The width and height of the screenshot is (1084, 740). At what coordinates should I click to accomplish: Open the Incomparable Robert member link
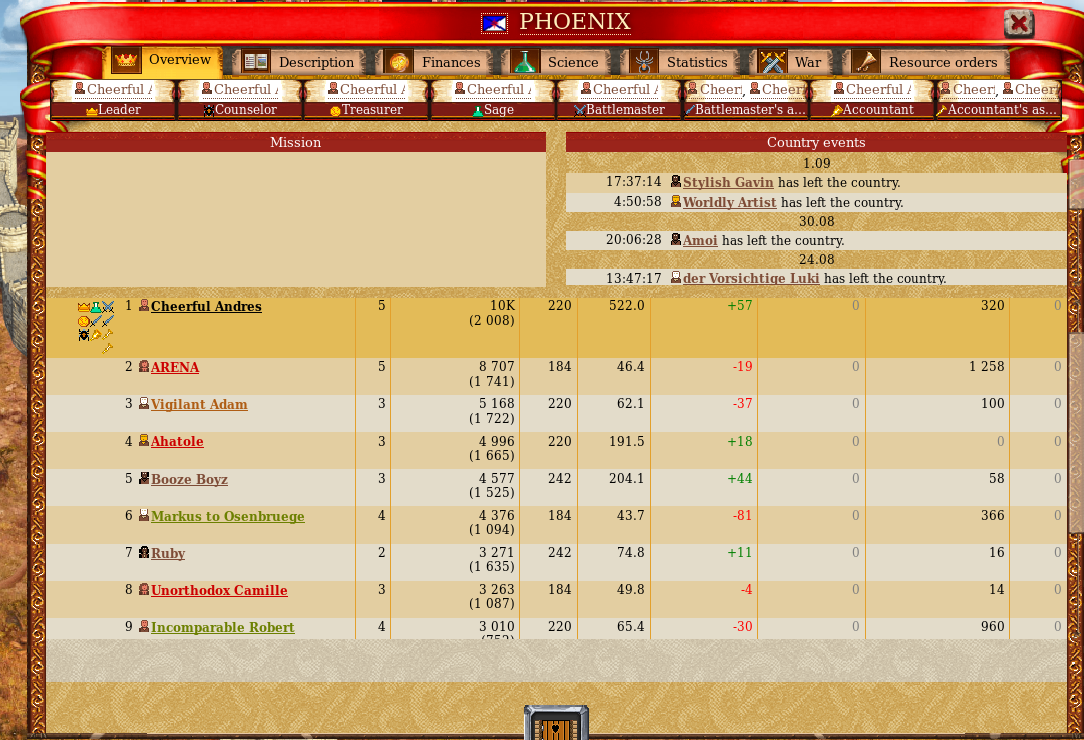click(223, 627)
